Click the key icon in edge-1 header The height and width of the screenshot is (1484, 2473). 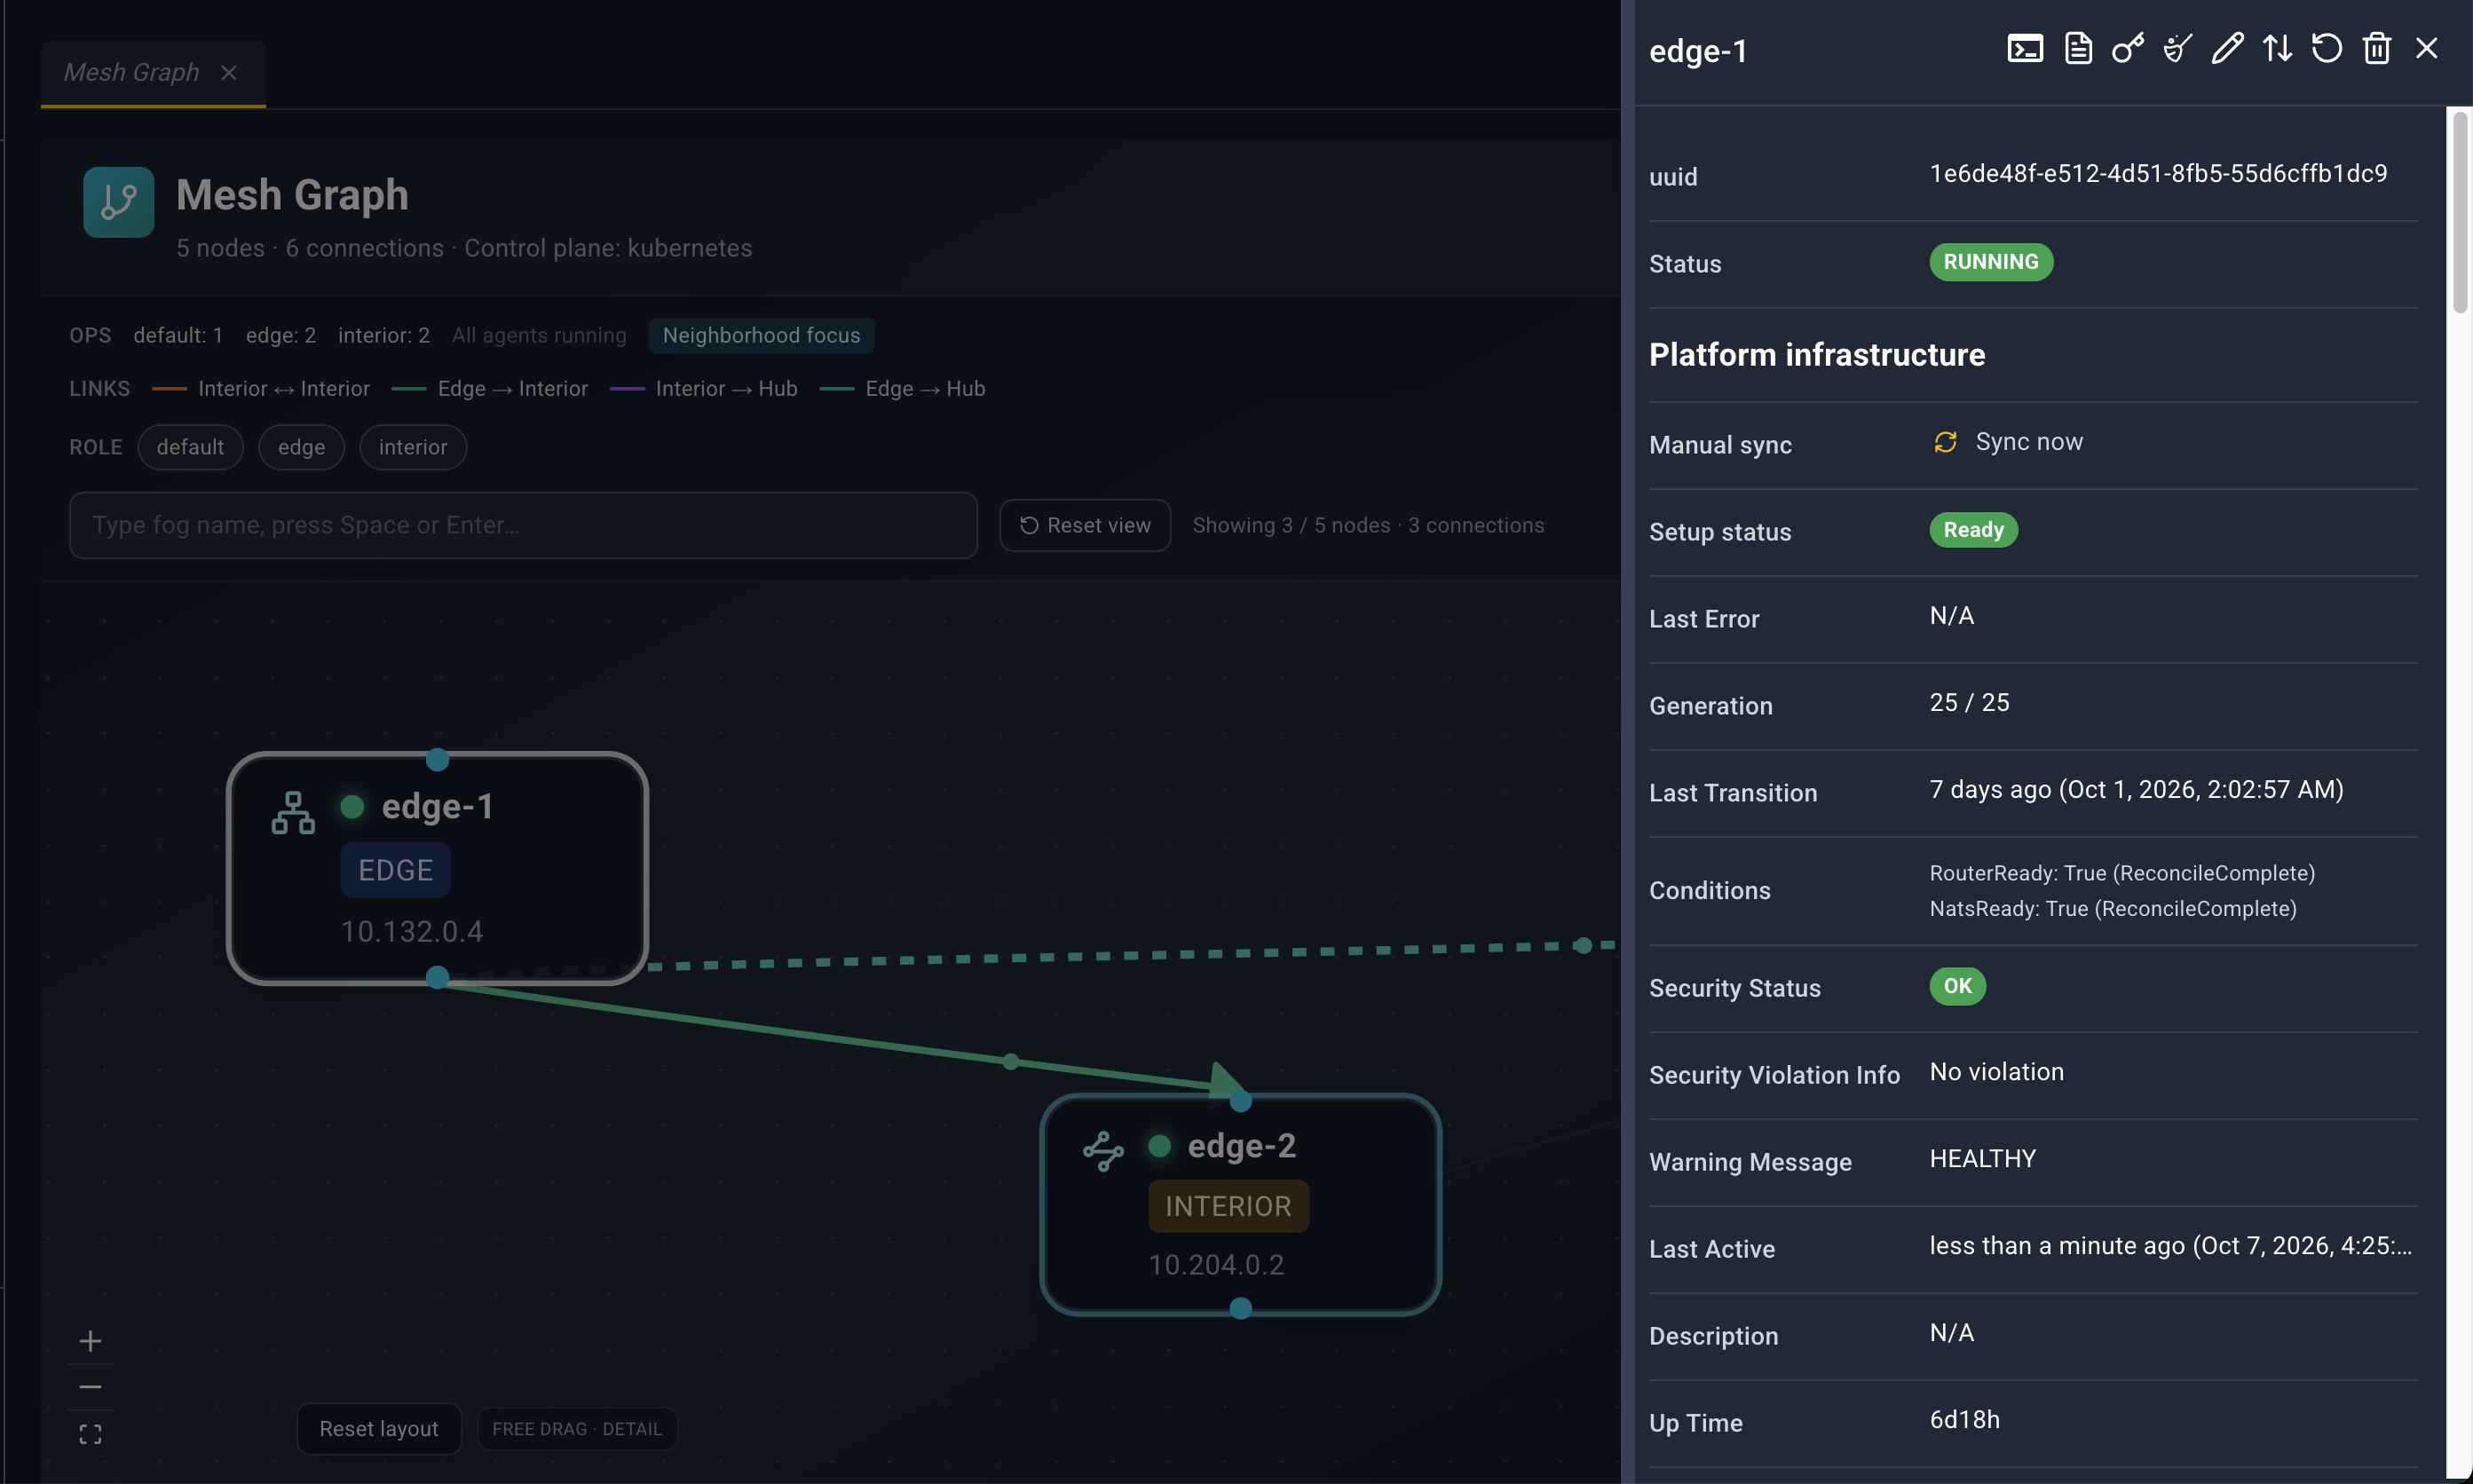point(2127,49)
